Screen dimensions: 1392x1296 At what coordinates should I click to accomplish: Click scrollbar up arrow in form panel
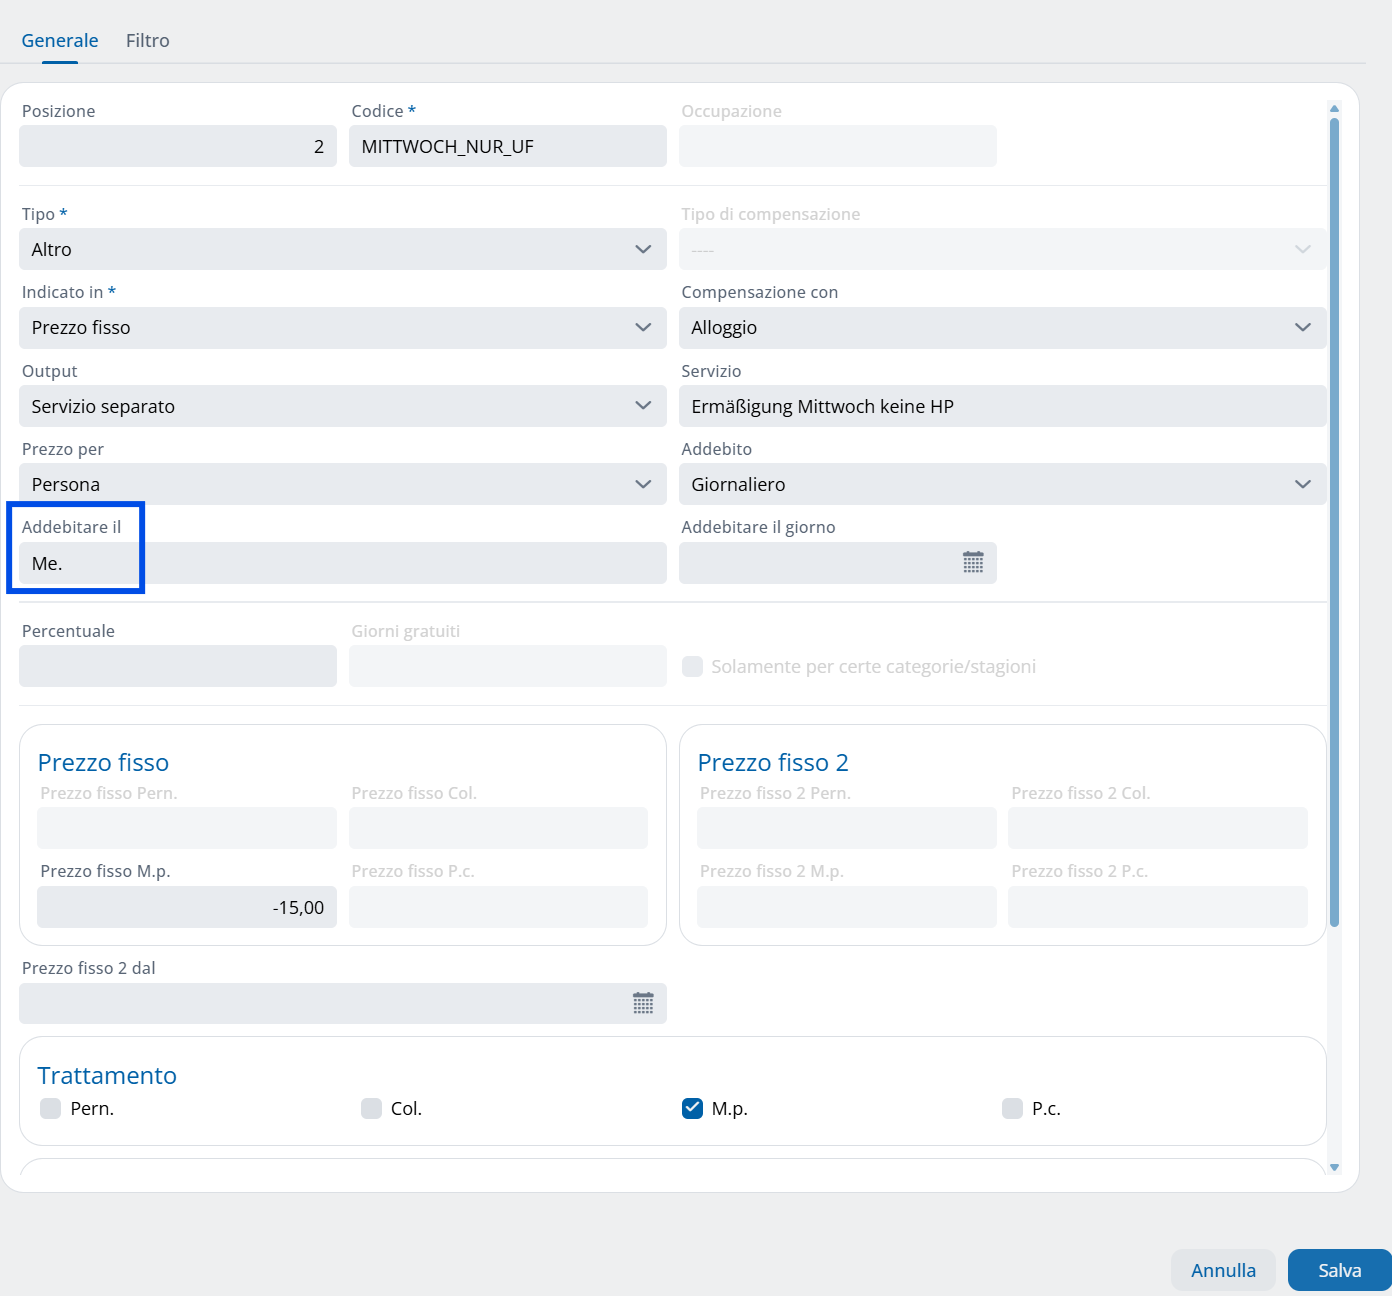click(x=1334, y=108)
